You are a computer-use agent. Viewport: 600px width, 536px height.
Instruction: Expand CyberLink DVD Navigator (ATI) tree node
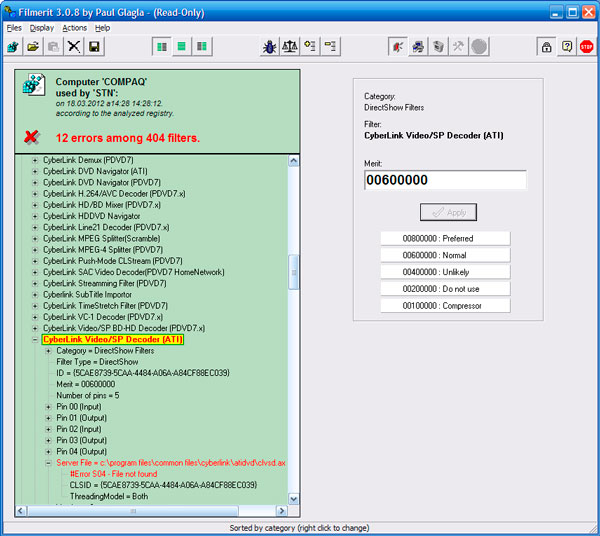point(36,171)
